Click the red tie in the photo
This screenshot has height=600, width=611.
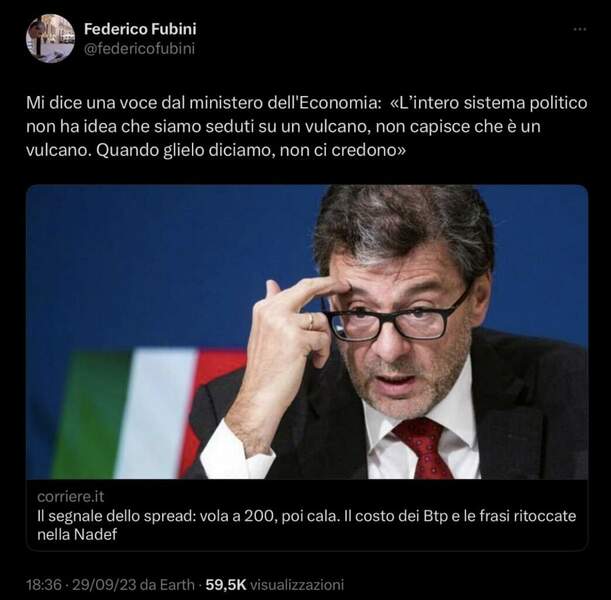click(x=424, y=448)
